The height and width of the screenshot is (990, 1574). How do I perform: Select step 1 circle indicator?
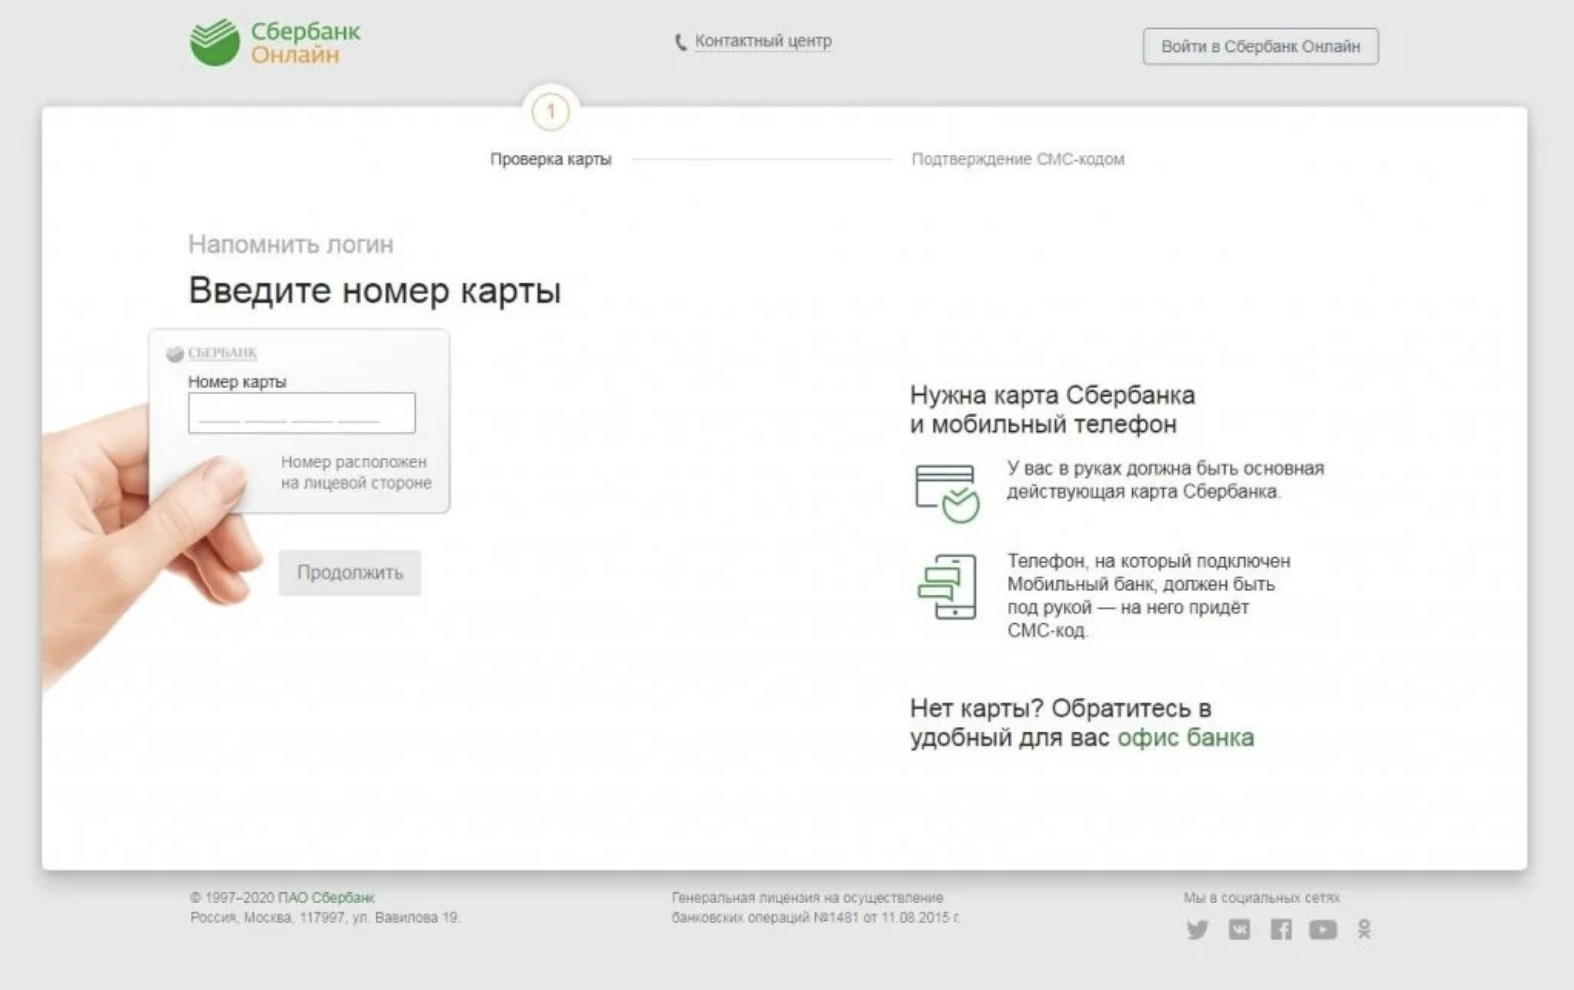click(x=550, y=111)
